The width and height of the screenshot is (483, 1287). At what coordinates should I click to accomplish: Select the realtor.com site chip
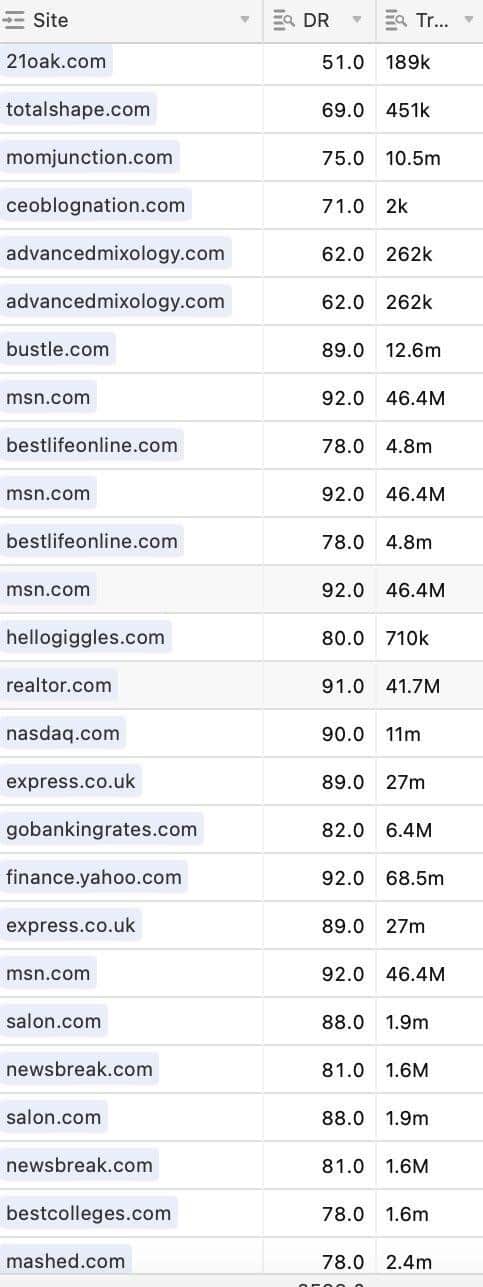[x=59, y=685]
